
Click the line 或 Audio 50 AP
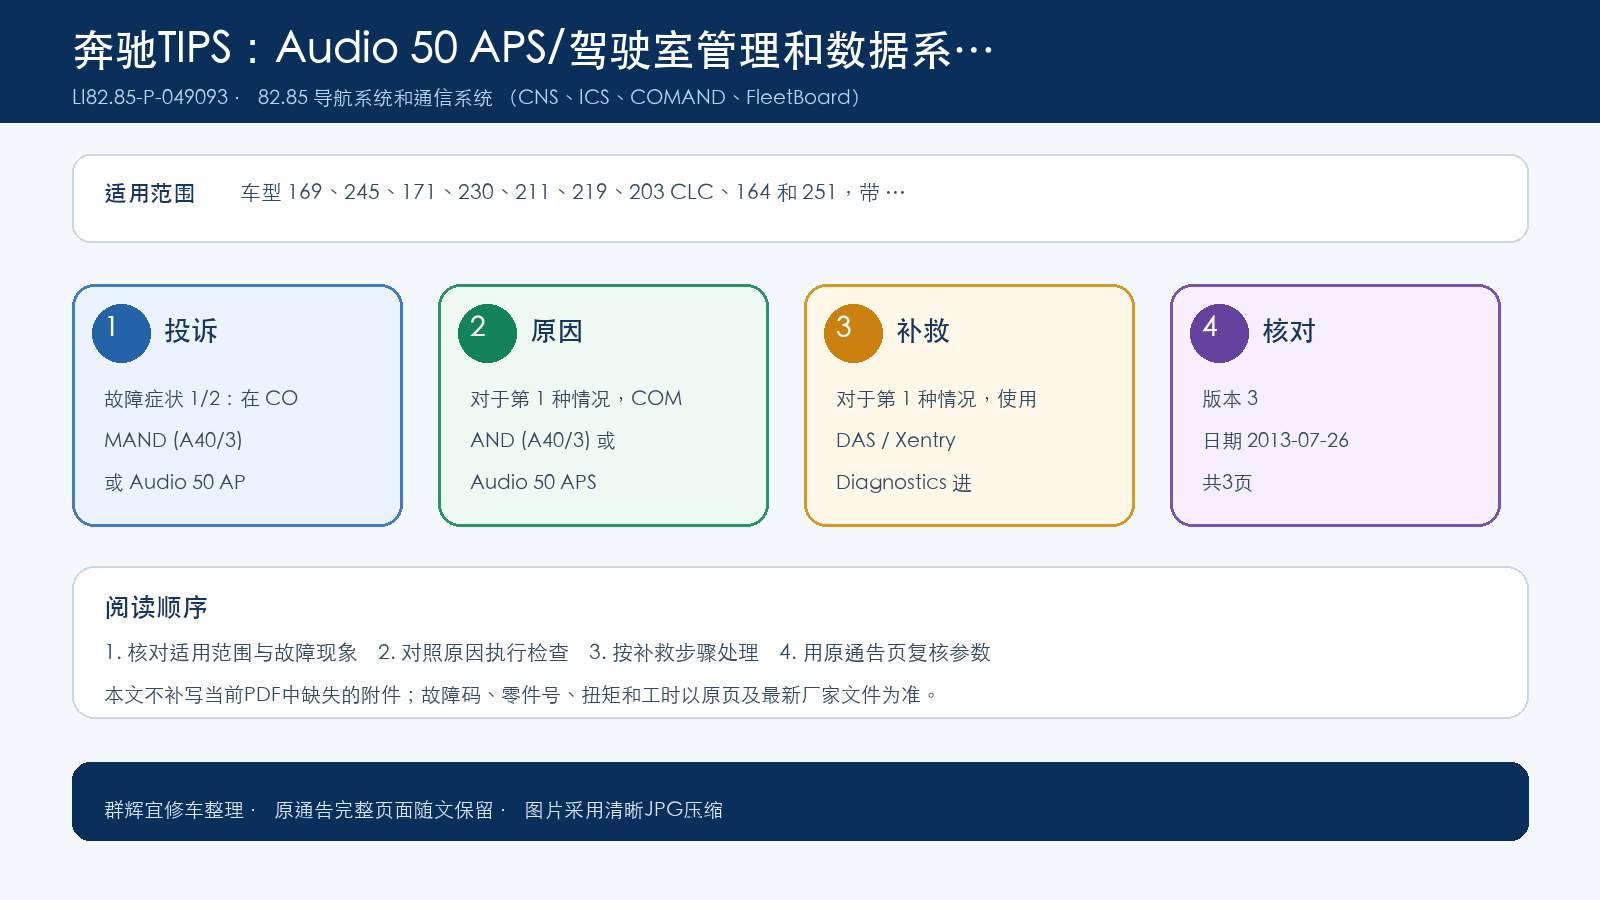click(175, 482)
